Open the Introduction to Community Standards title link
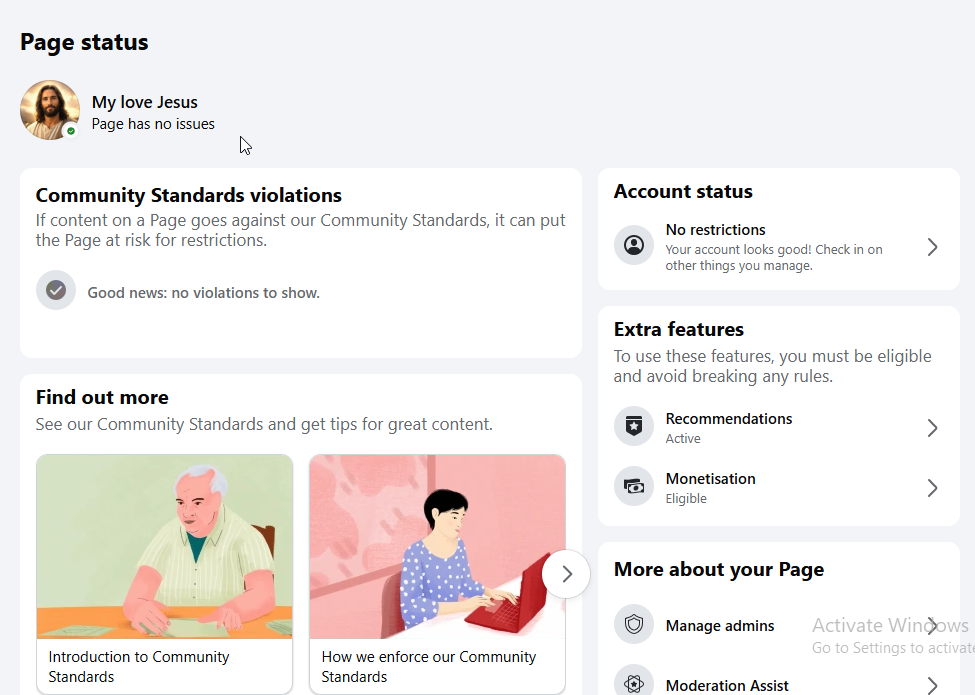The height and width of the screenshot is (695, 975). point(139,666)
